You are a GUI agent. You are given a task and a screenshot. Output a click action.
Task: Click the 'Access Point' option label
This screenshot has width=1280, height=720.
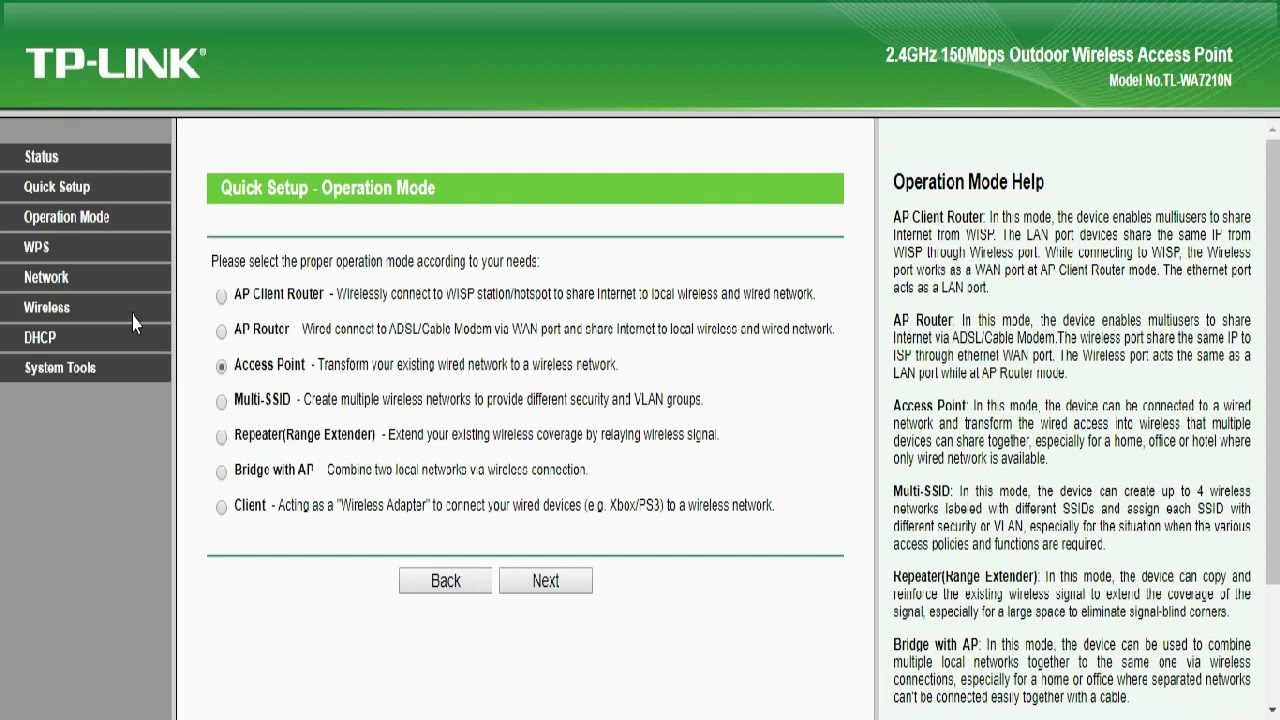(269, 364)
